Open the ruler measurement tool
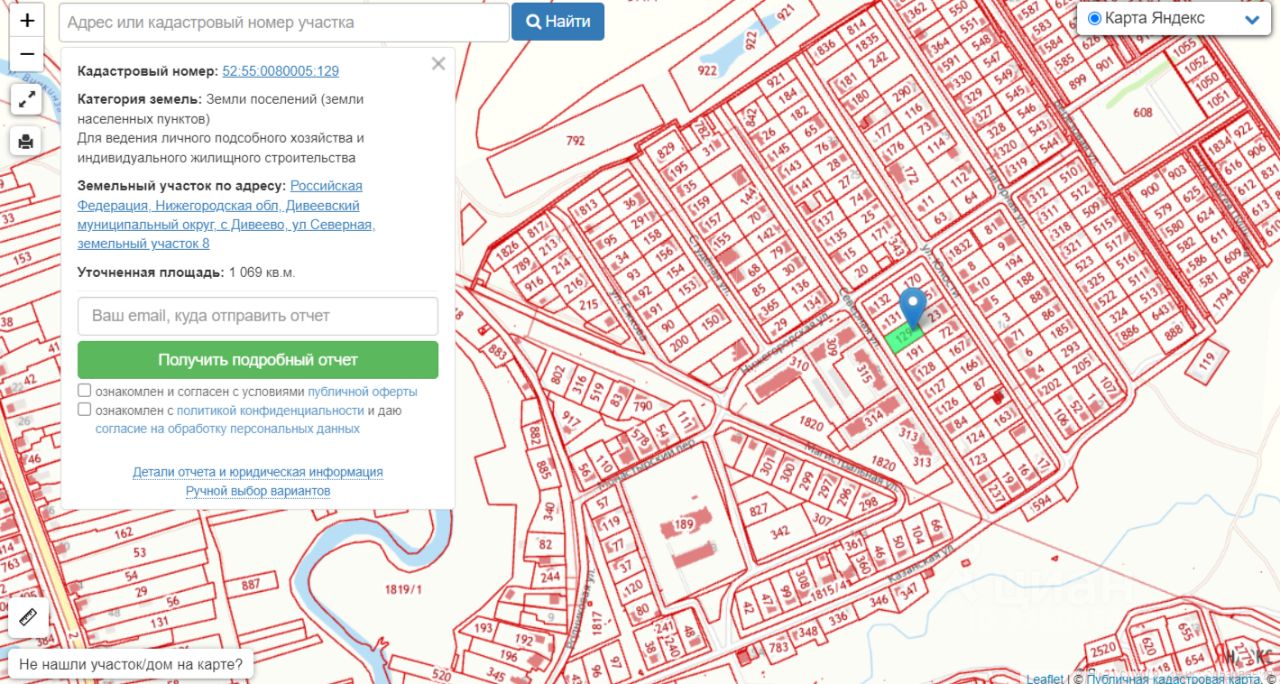This screenshot has width=1280, height=684. (27, 618)
